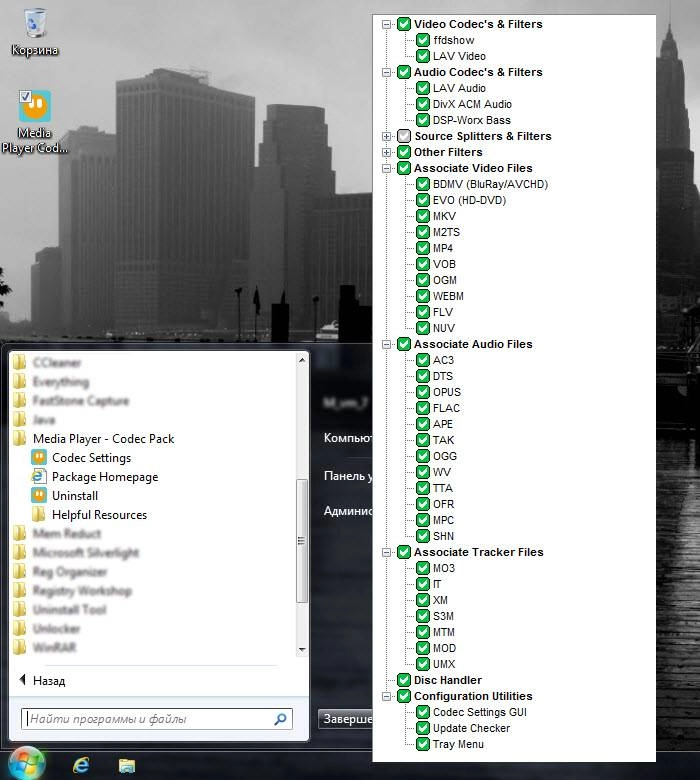Uncheck Update Checker option
The width and height of the screenshot is (700, 780).
coord(423,728)
